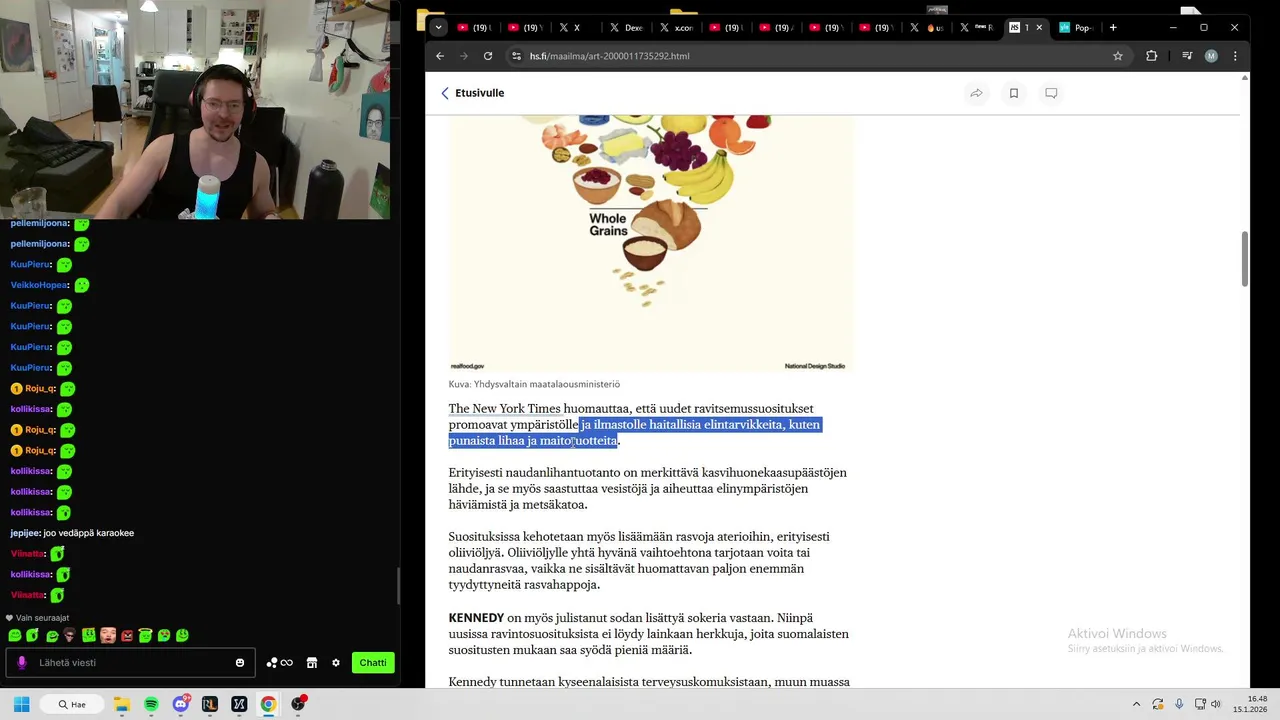Image resolution: width=1280 pixels, height=720 pixels.
Task: Open Windows taskbar search Hae
Action: [x=72, y=704]
